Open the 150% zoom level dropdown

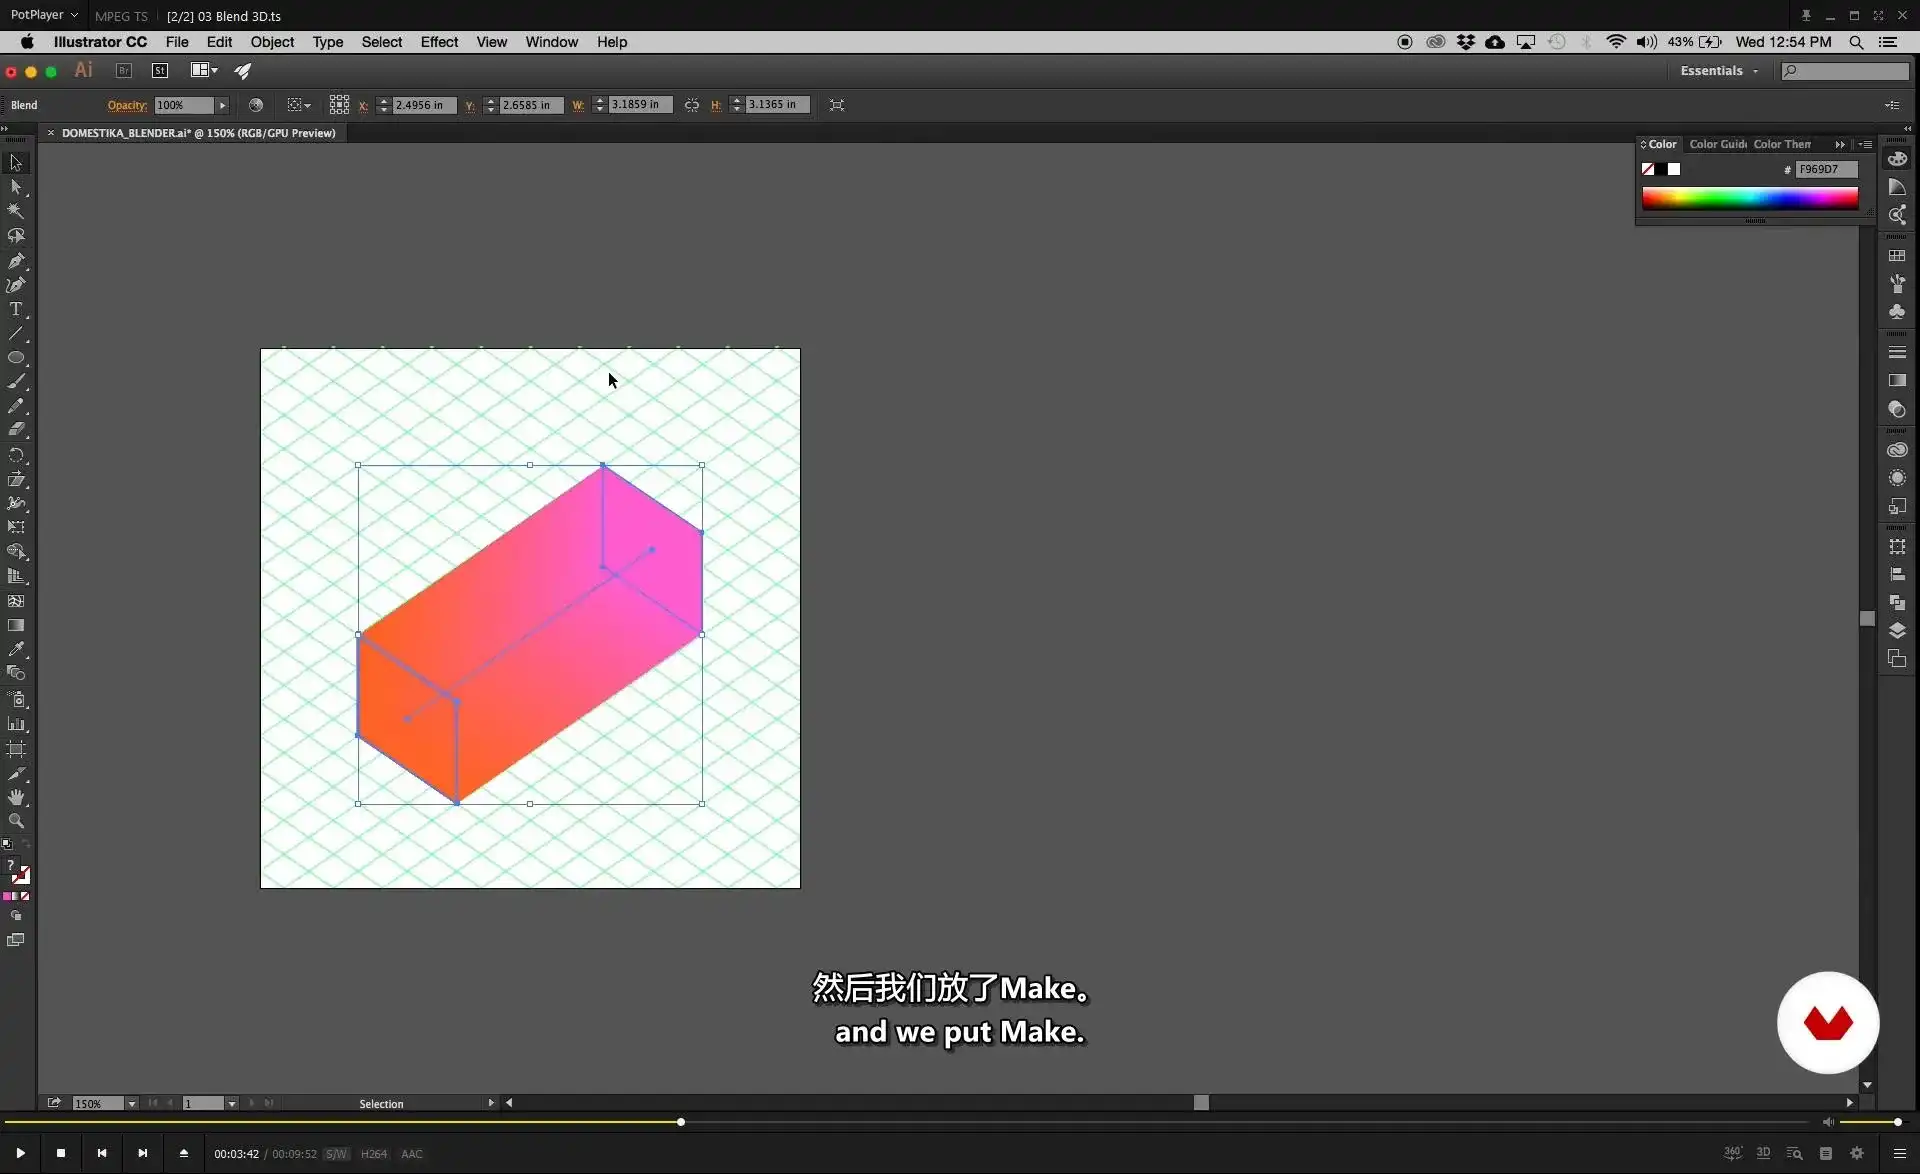point(131,1103)
